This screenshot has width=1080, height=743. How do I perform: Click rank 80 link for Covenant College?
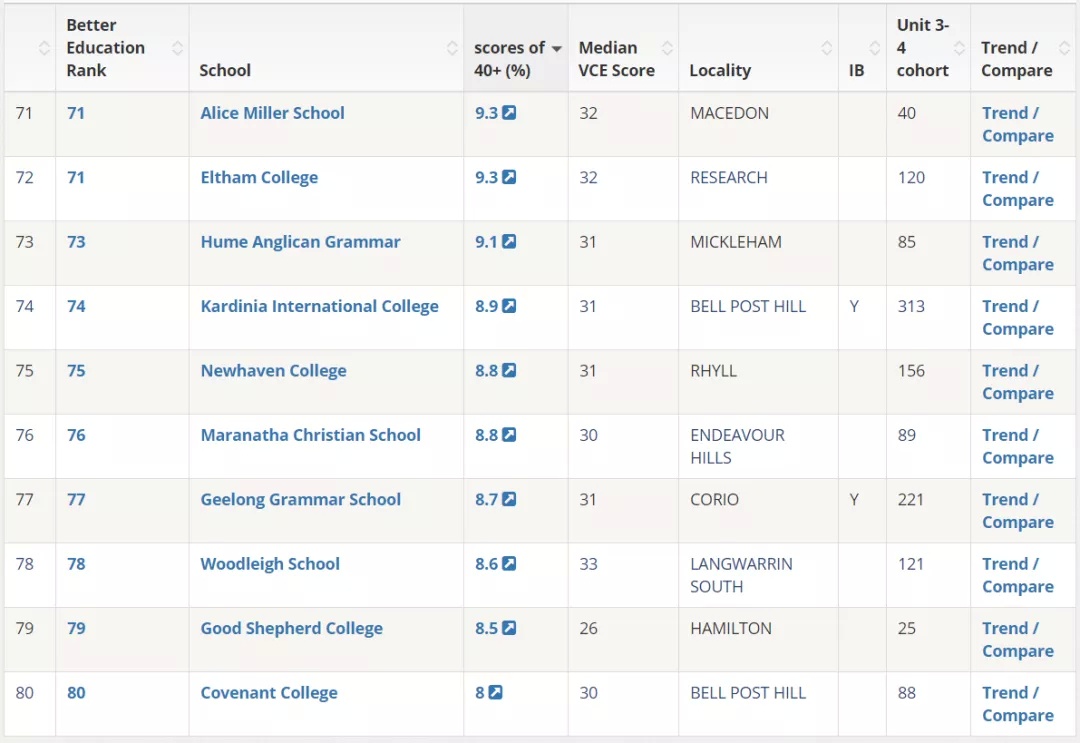click(x=76, y=692)
